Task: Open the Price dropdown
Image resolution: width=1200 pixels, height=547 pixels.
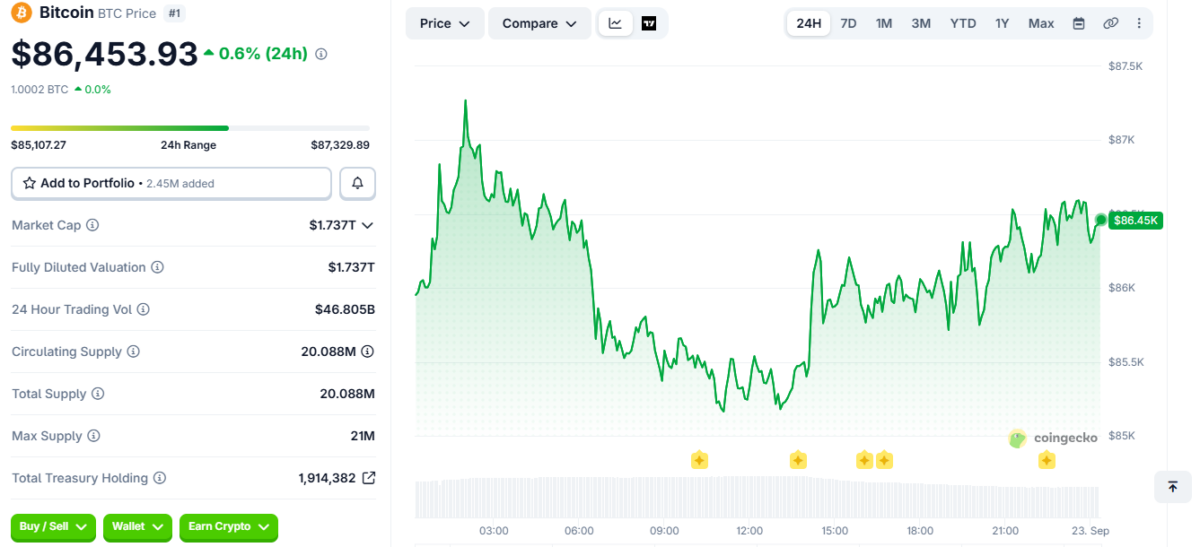Action: 445,23
